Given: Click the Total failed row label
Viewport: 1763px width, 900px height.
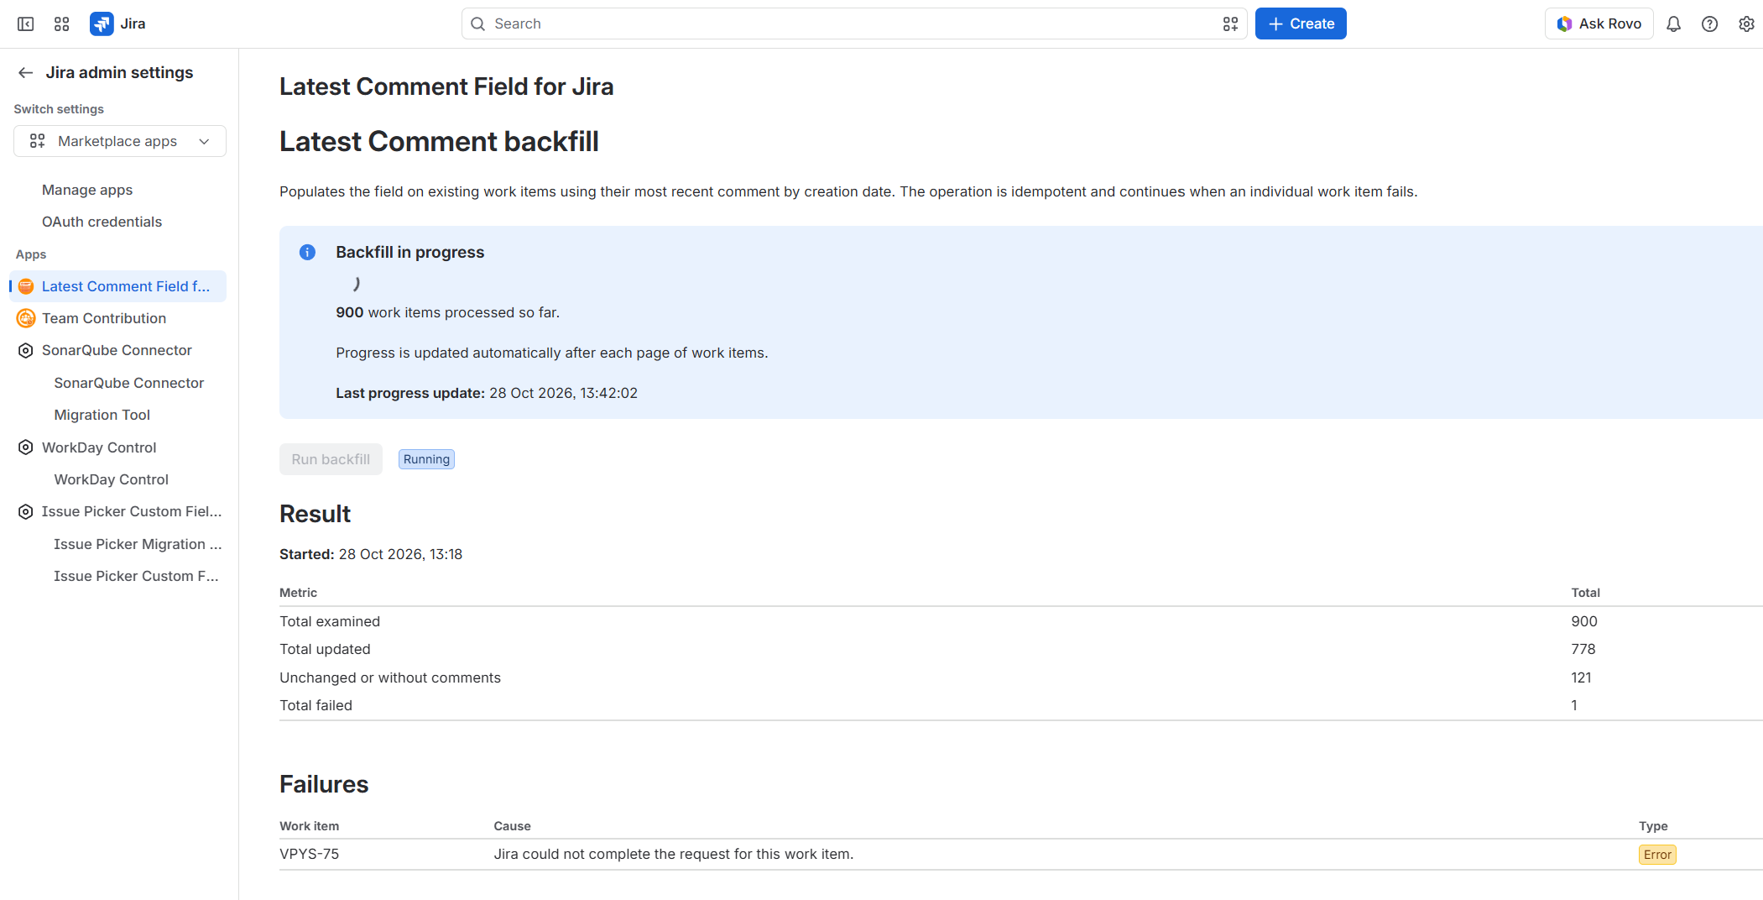Looking at the screenshot, I should (x=316, y=705).
